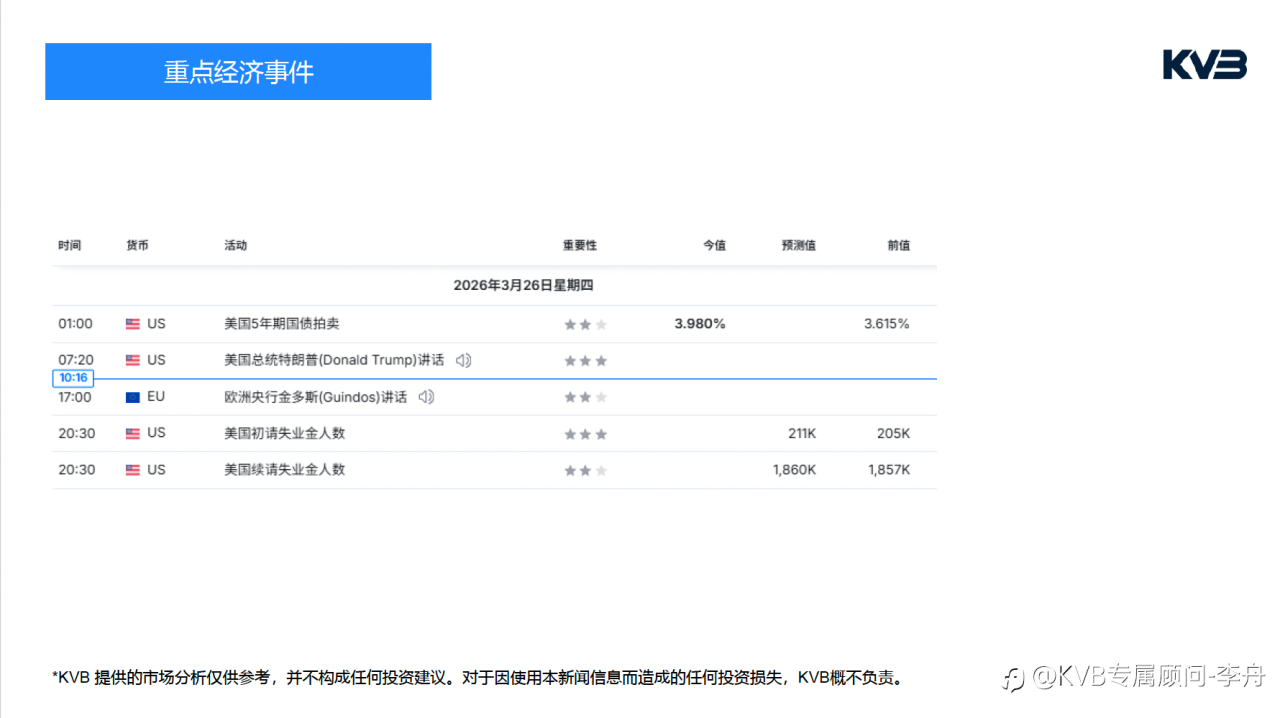Click the 17:00 time cell
Image resolution: width=1280 pixels, height=718 pixels.
click(75, 397)
